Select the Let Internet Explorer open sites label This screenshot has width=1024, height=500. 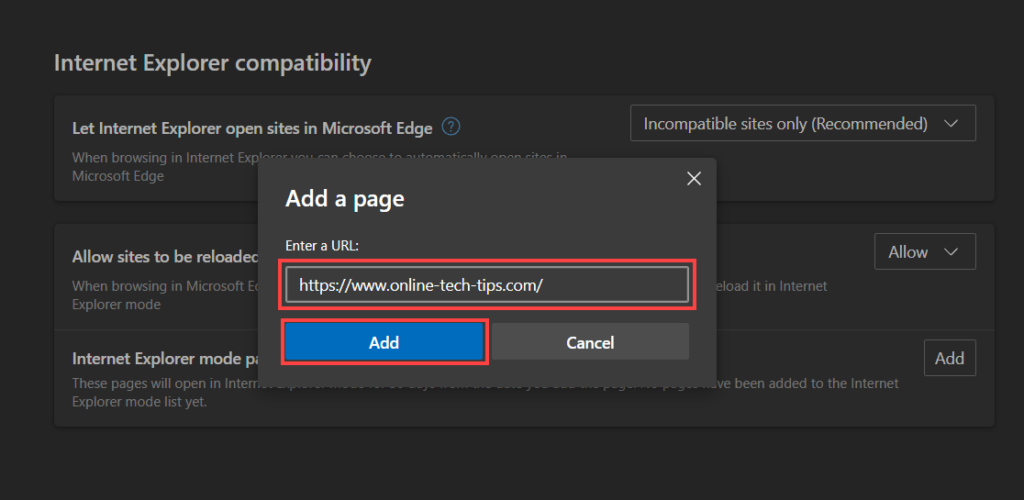tap(252, 128)
